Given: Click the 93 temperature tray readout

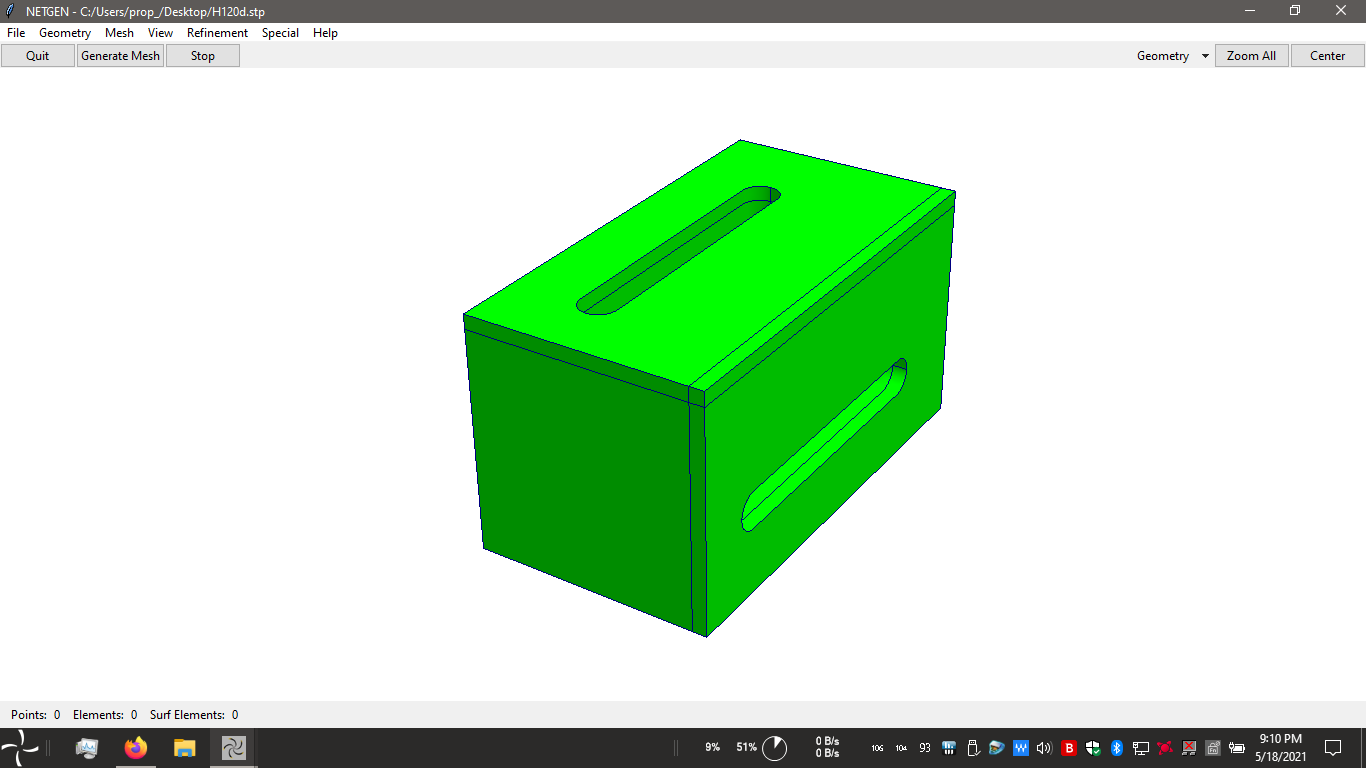Looking at the screenshot, I should [x=925, y=748].
